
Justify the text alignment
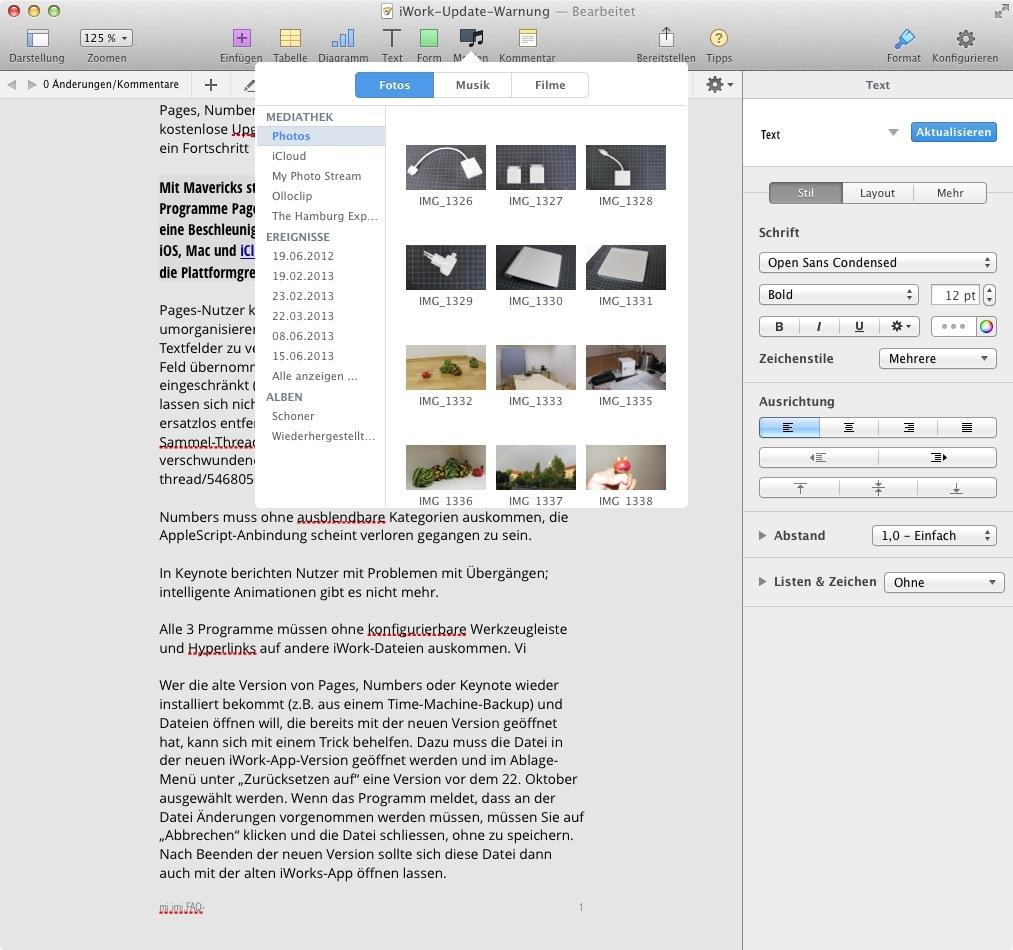point(966,427)
